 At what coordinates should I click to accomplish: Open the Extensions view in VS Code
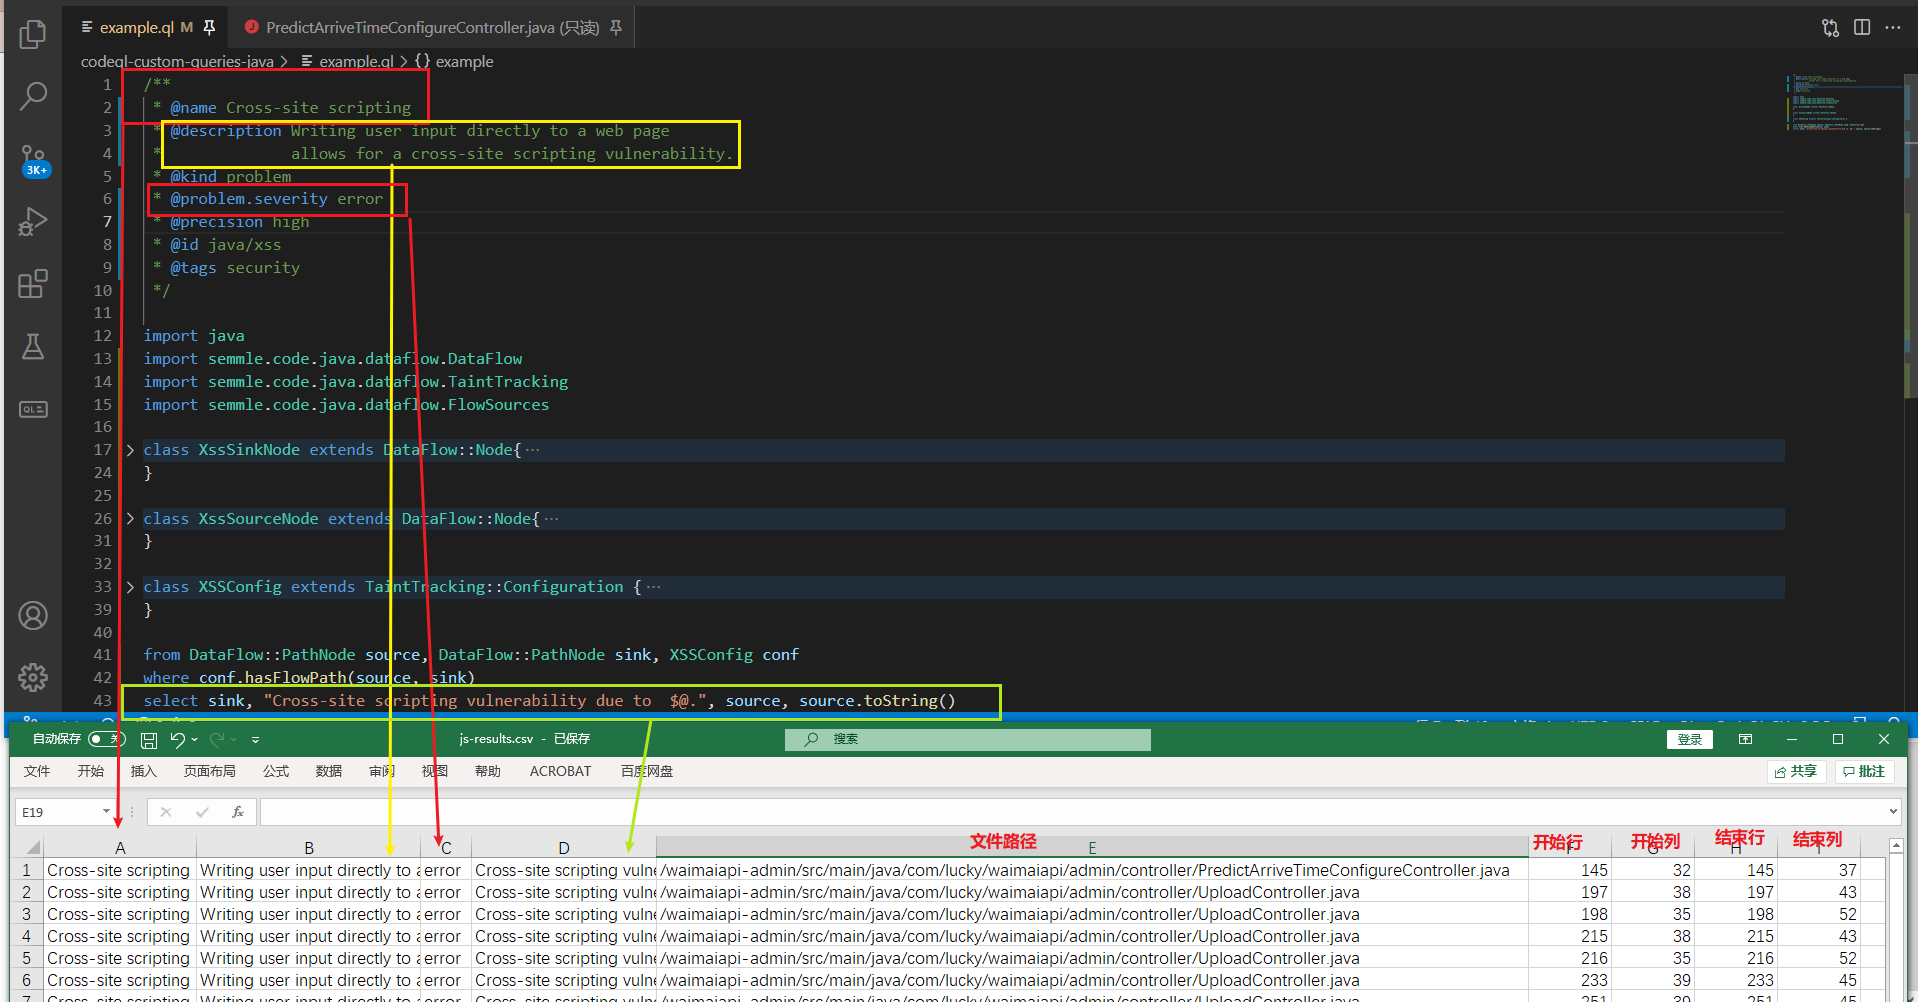click(33, 284)
